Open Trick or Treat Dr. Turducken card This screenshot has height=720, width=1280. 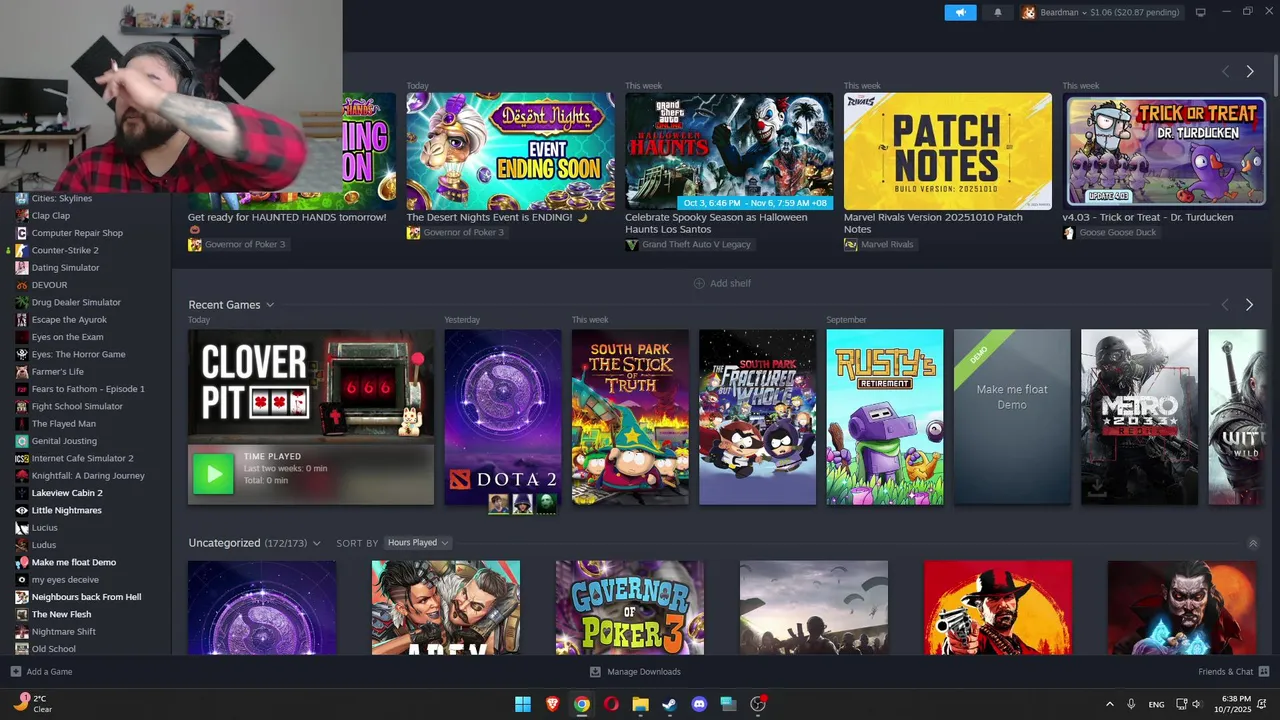coord(1166,151)
